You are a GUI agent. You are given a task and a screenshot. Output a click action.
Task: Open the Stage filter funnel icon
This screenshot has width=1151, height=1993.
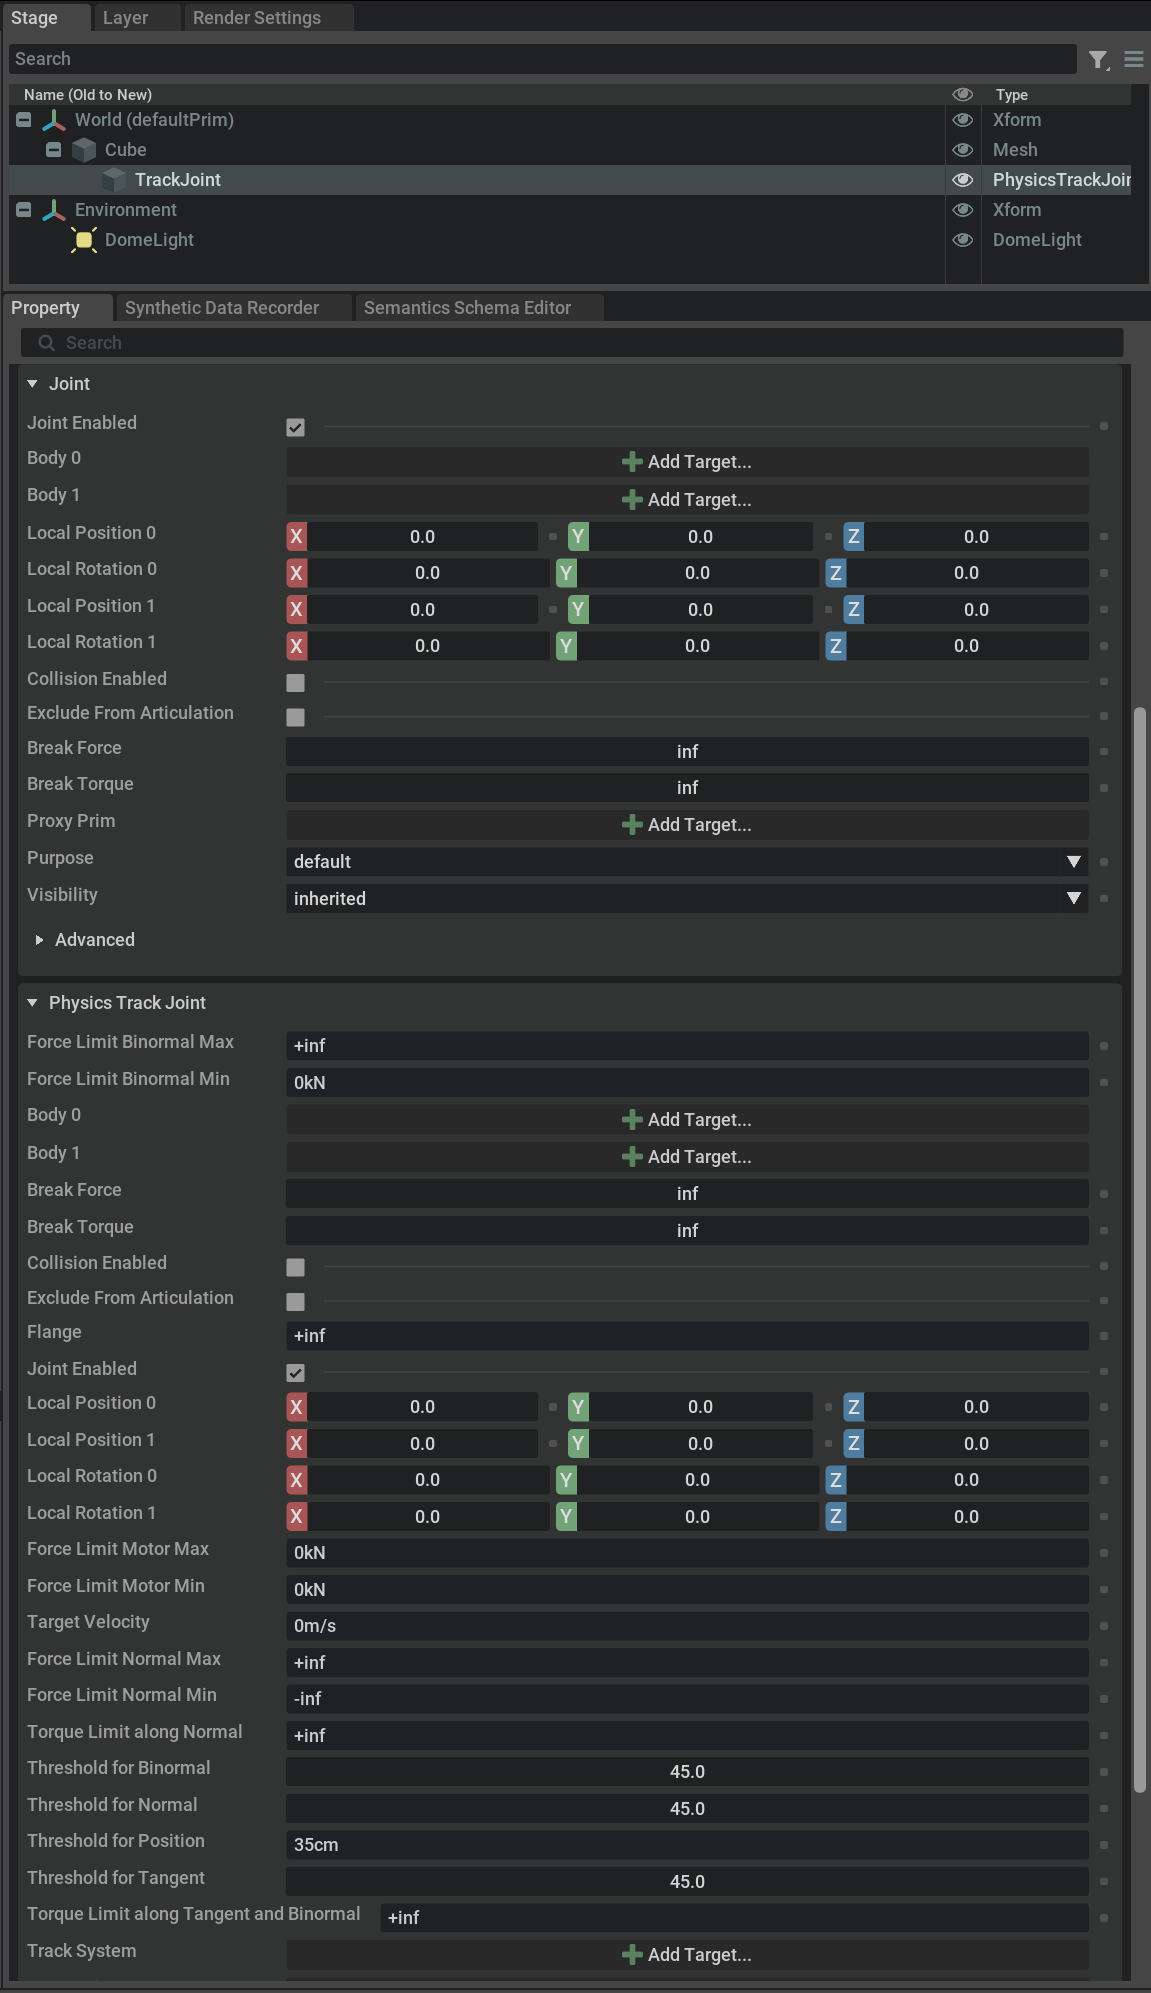tap(1099, 60)
